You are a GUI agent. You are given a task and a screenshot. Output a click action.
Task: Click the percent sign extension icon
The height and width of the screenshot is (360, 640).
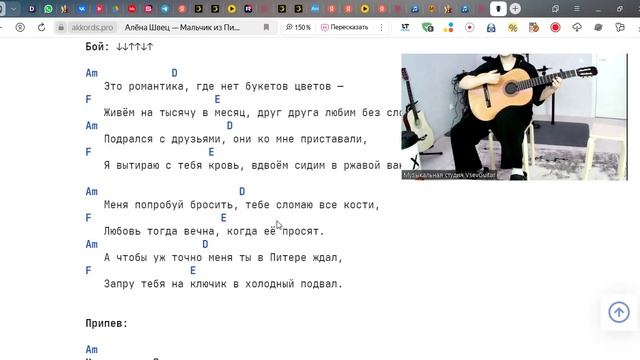[x=513, y=27]
